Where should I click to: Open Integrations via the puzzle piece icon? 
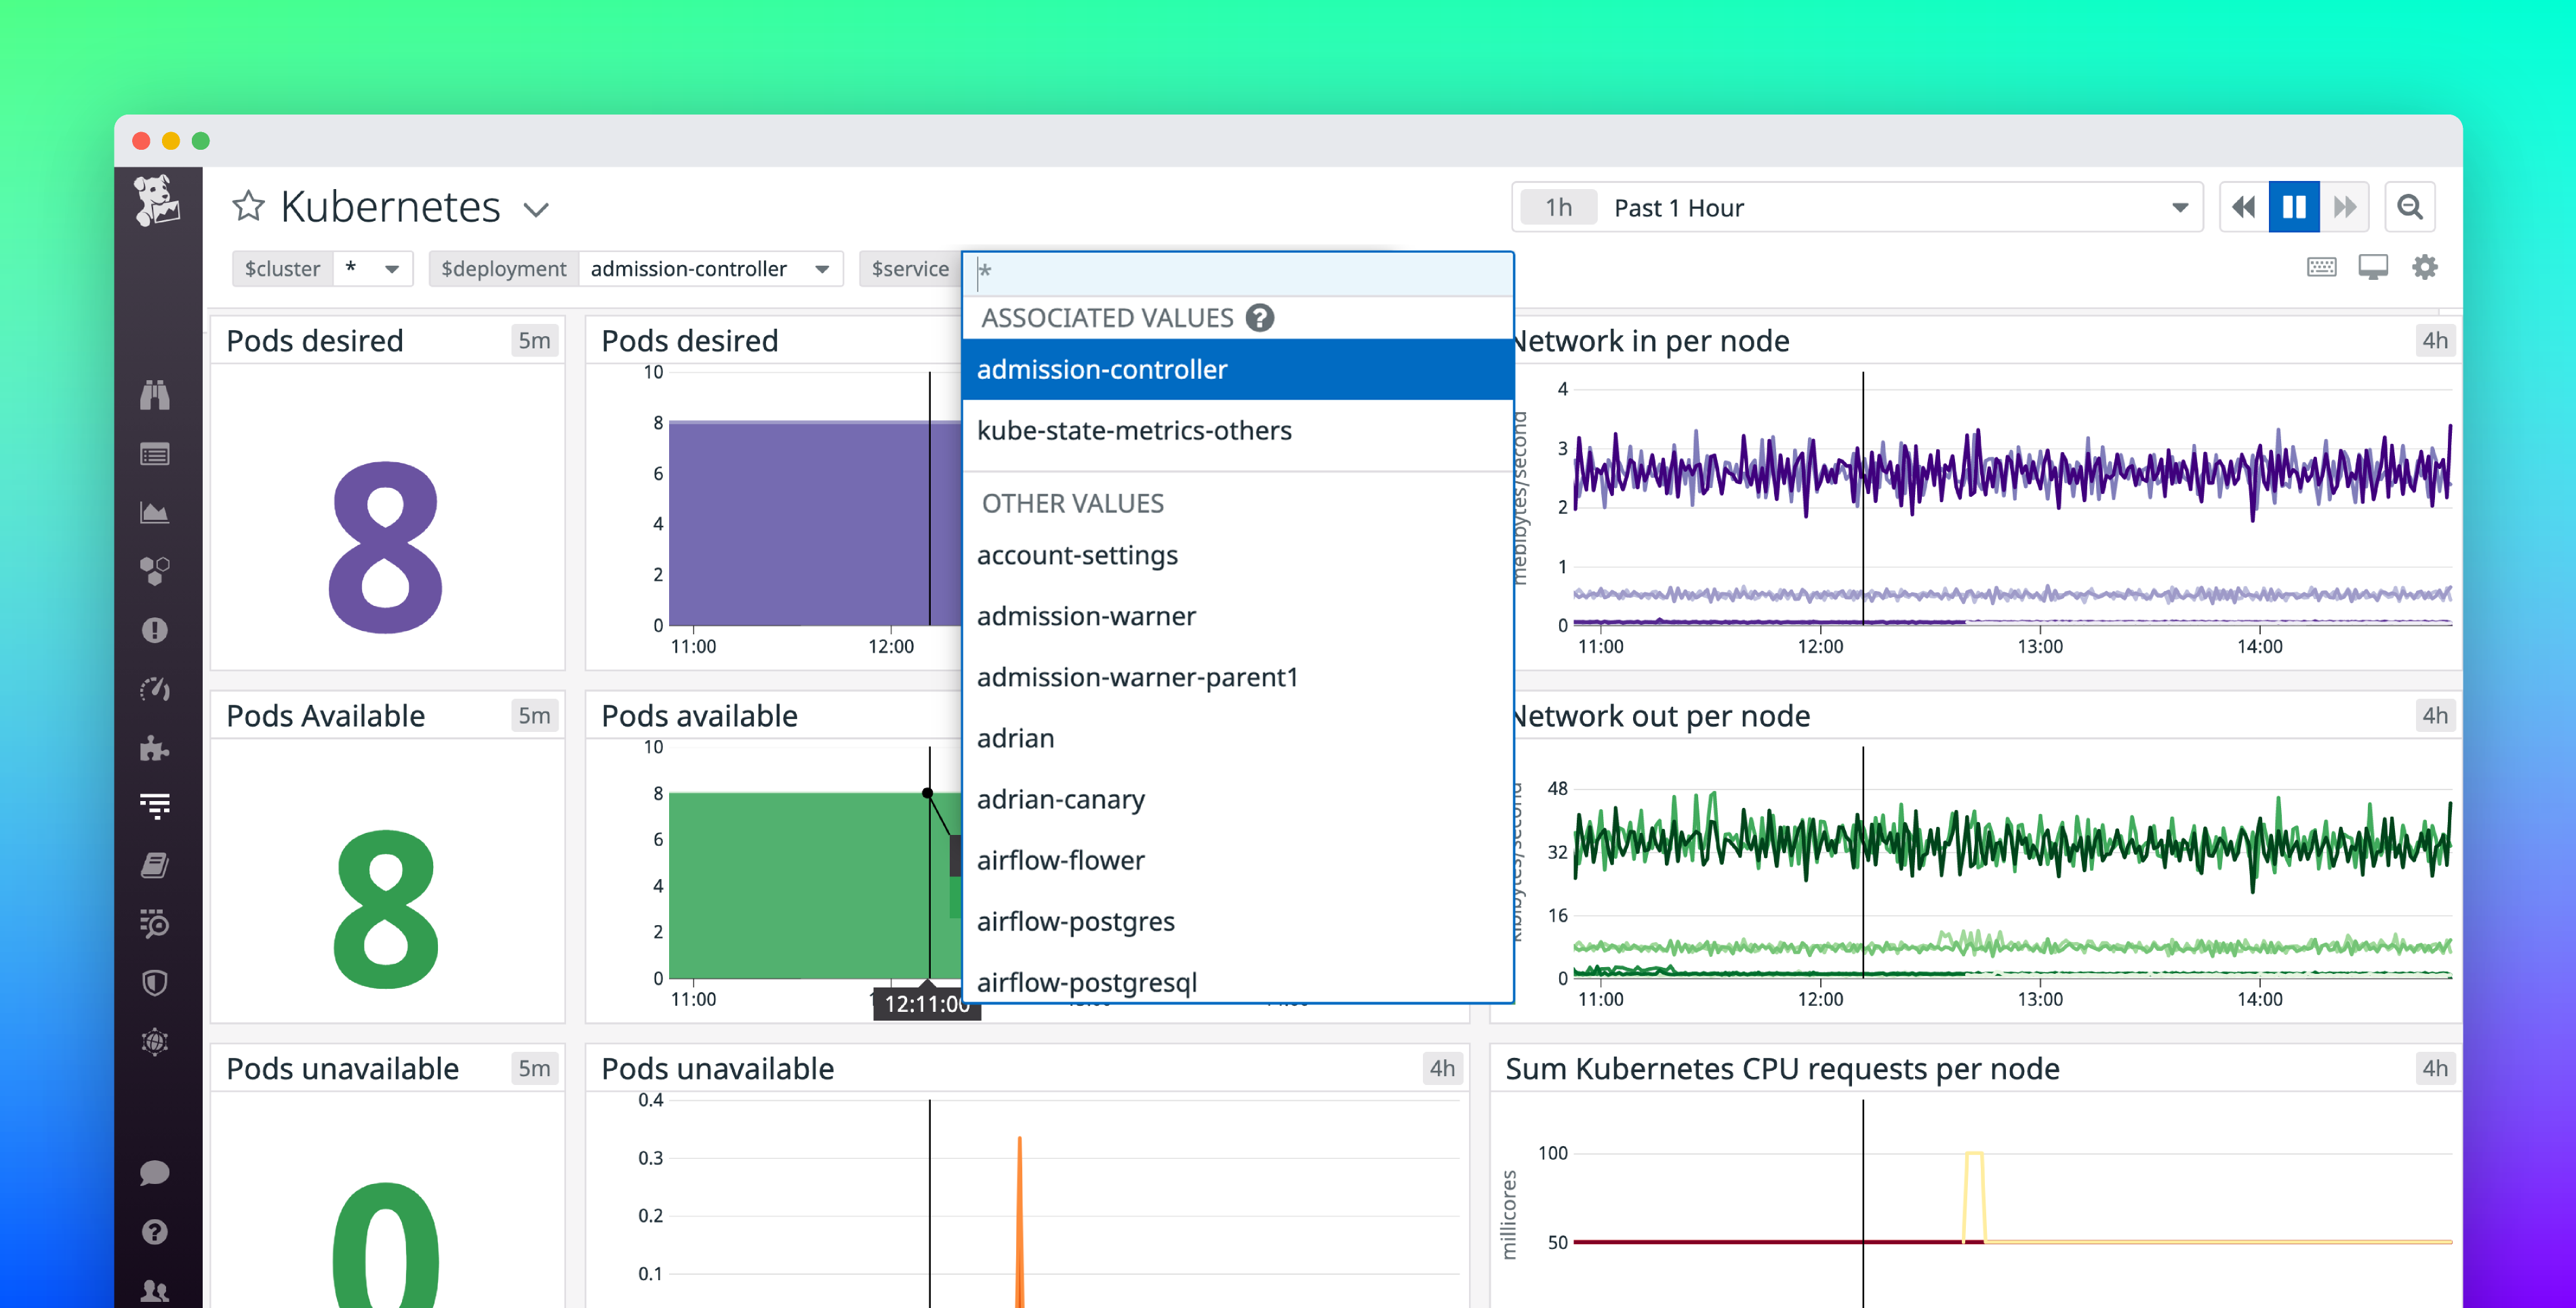tap(156, 748)
